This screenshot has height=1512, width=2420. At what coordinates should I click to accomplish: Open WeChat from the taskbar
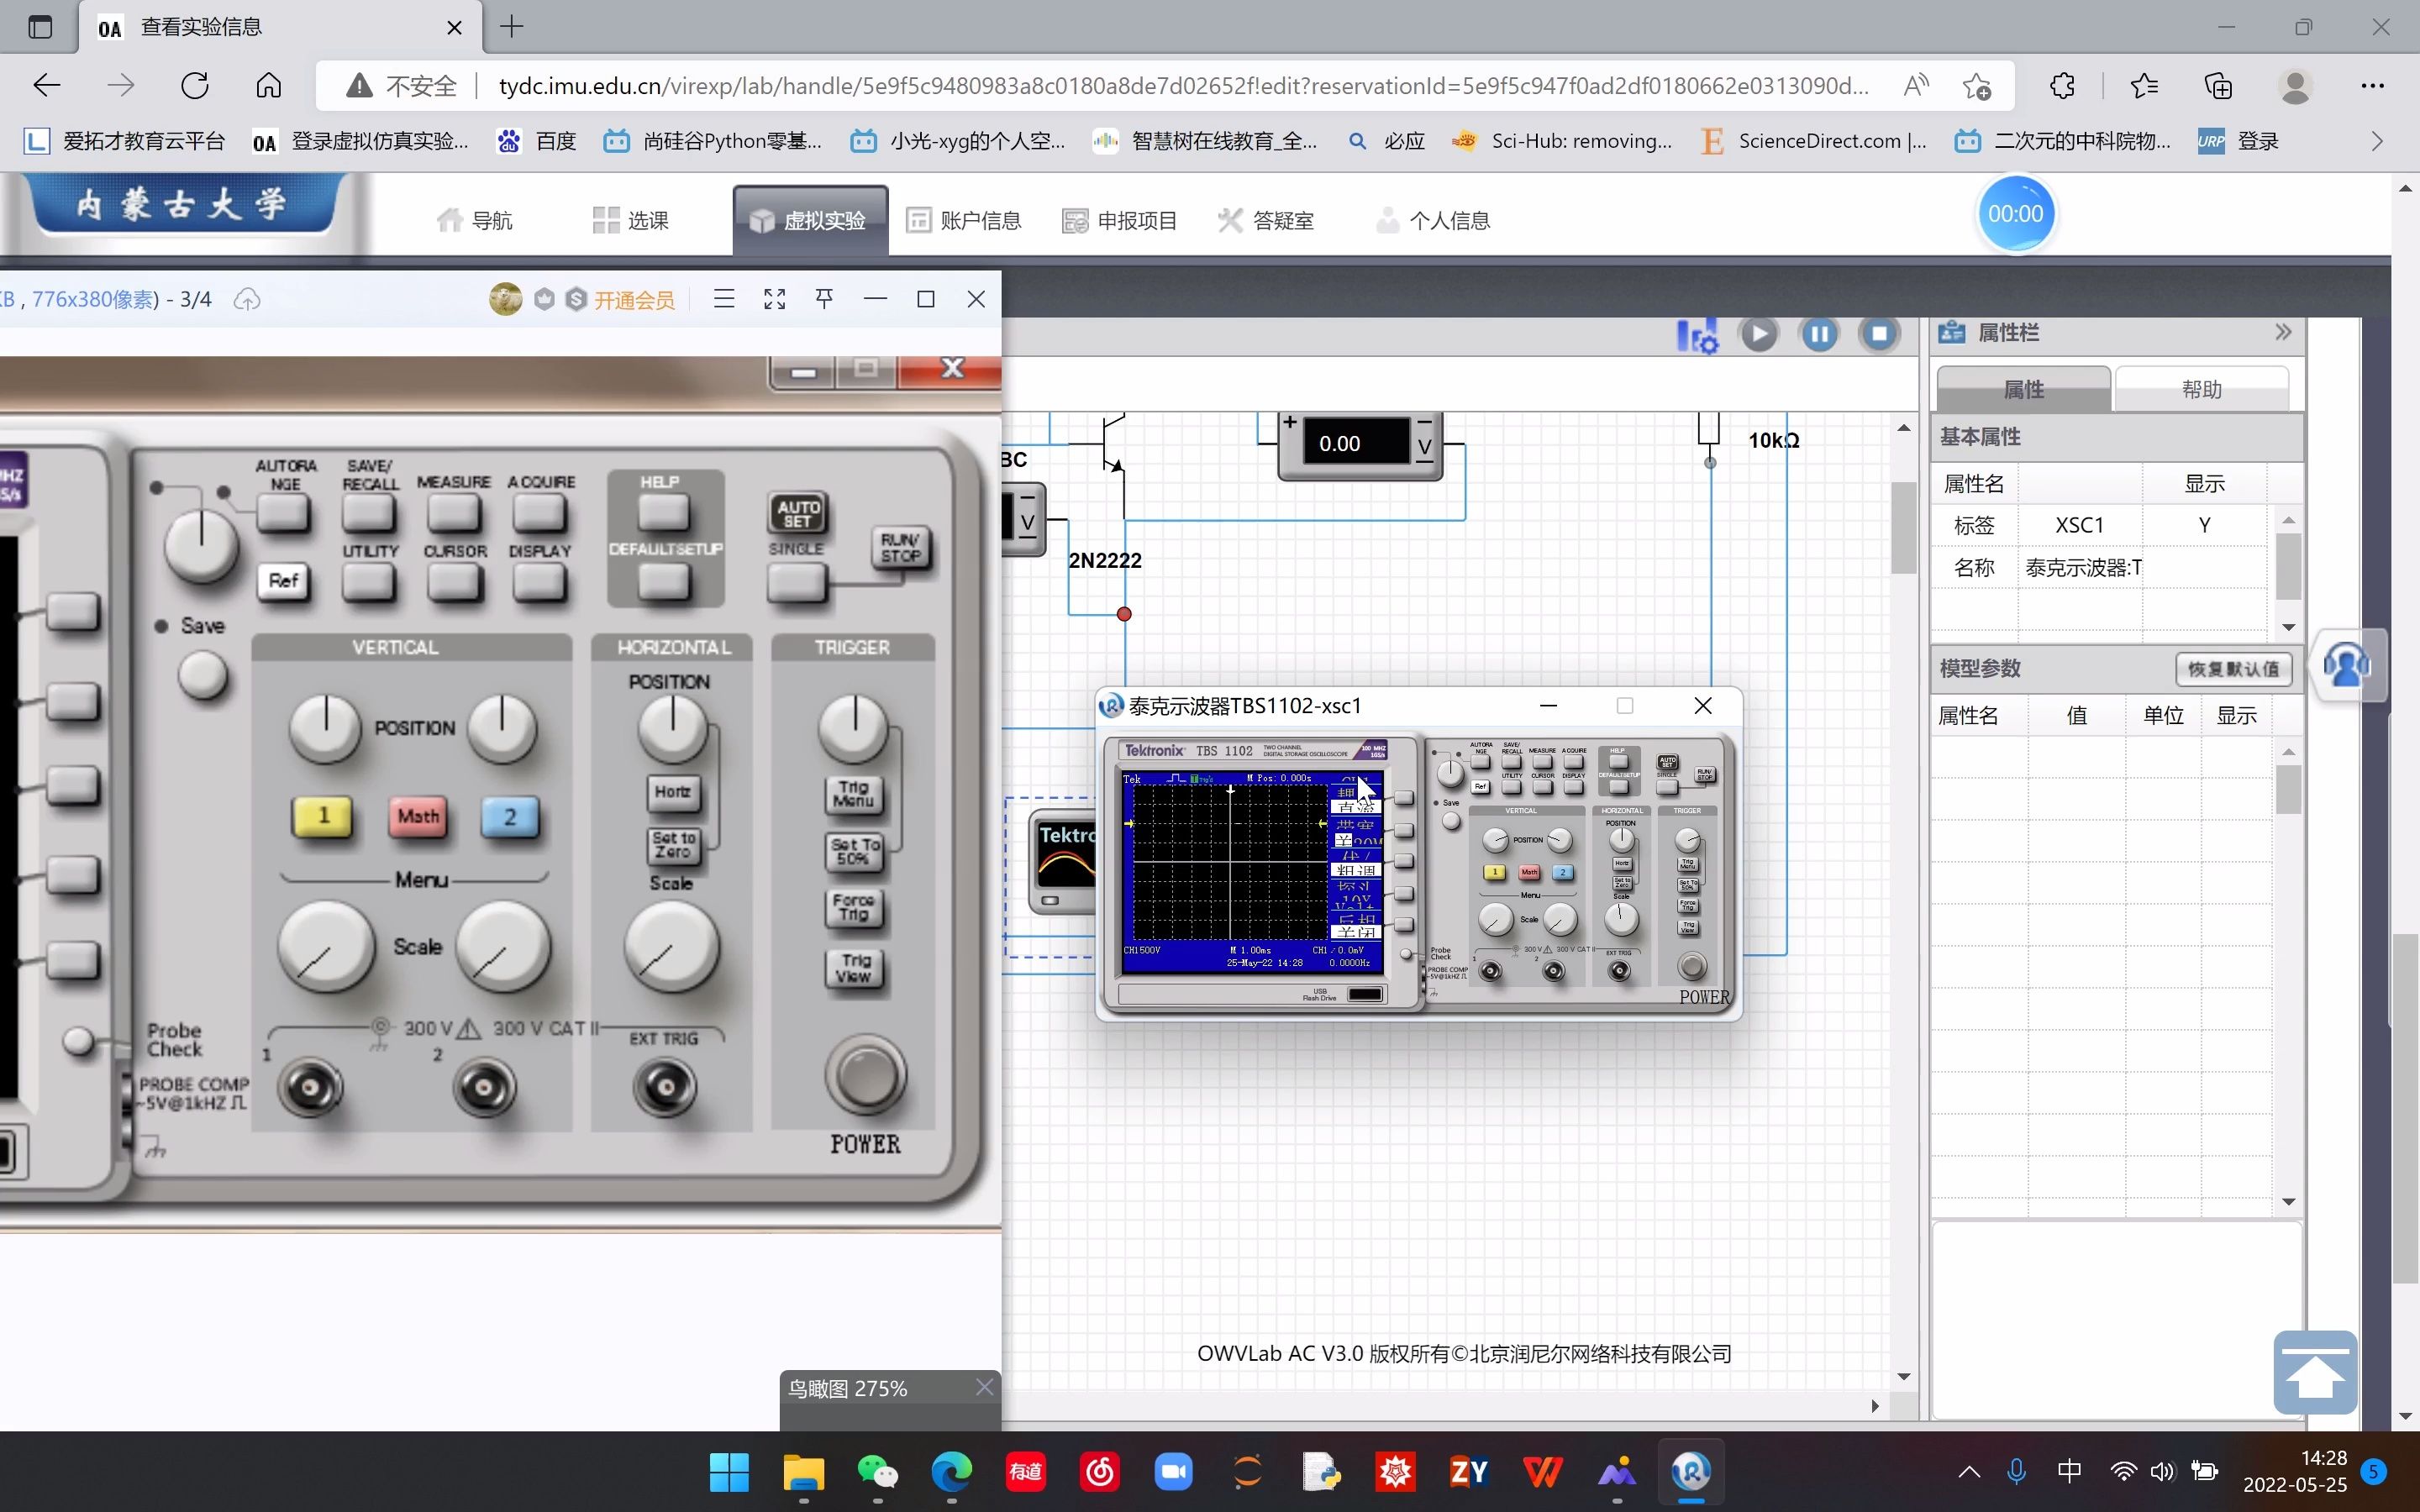[877, 1472]
